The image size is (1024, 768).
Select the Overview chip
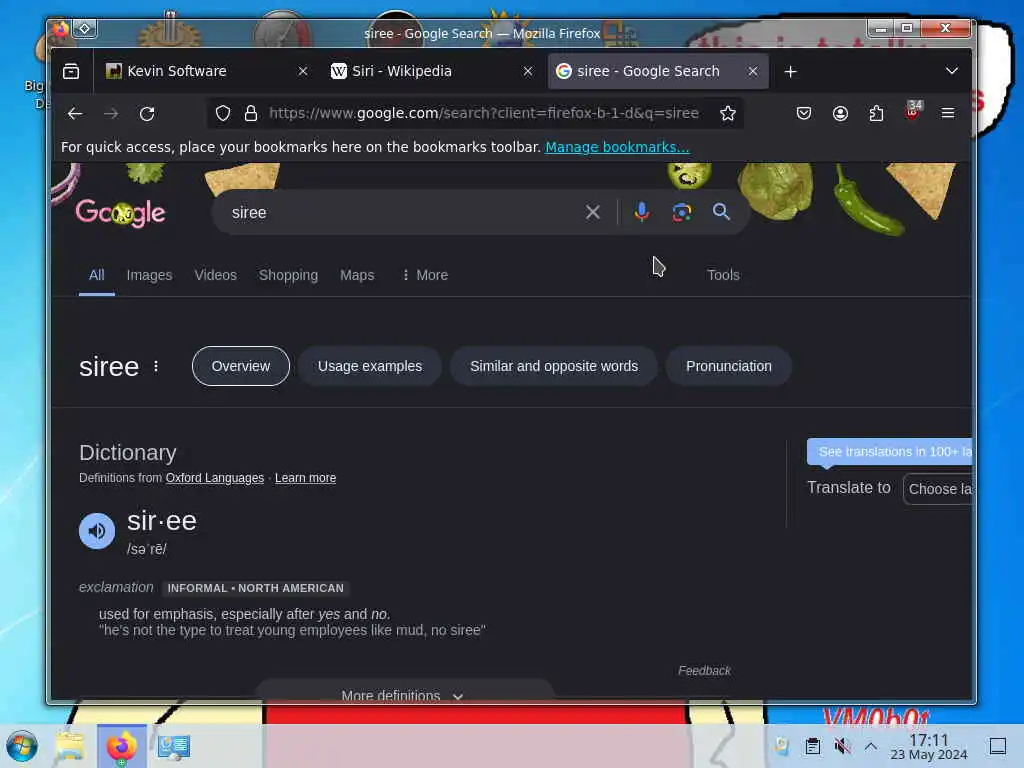pyautogui.click(x=241, y=366)
